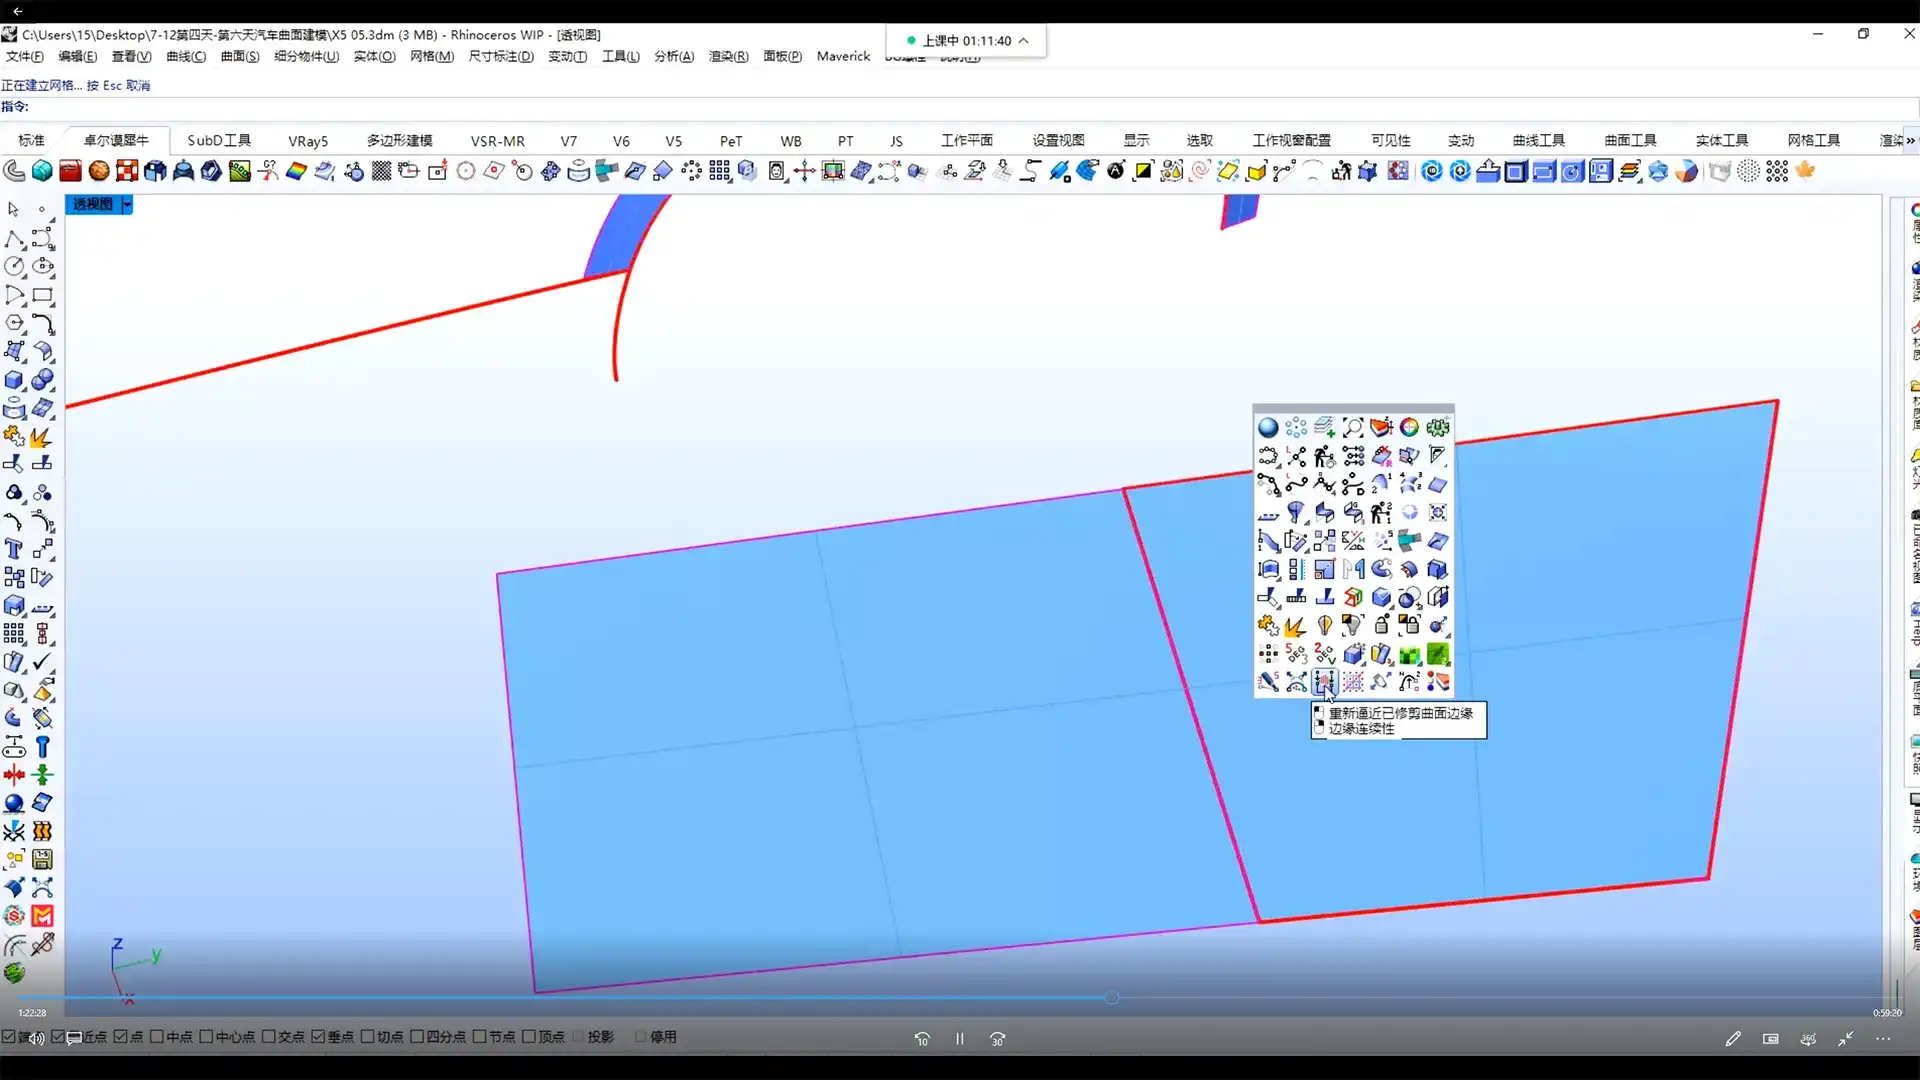Enable the 交点 intersection snap checkbox

[269, 1037]
